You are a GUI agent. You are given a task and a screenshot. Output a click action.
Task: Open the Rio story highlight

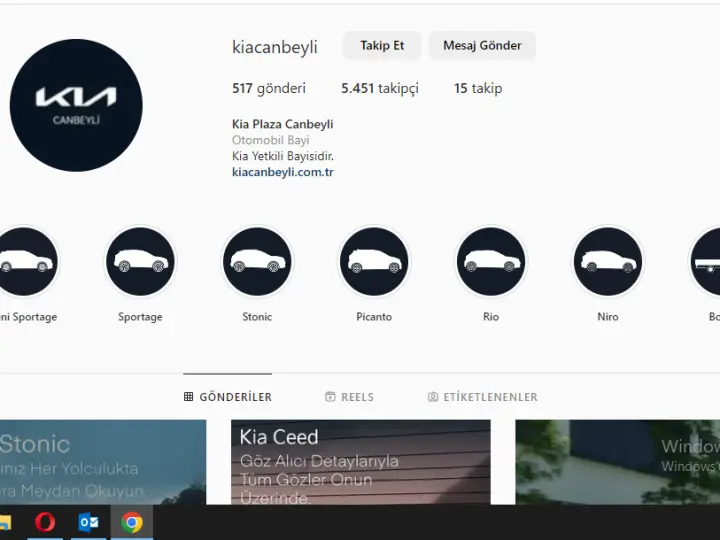click(491, 262)
